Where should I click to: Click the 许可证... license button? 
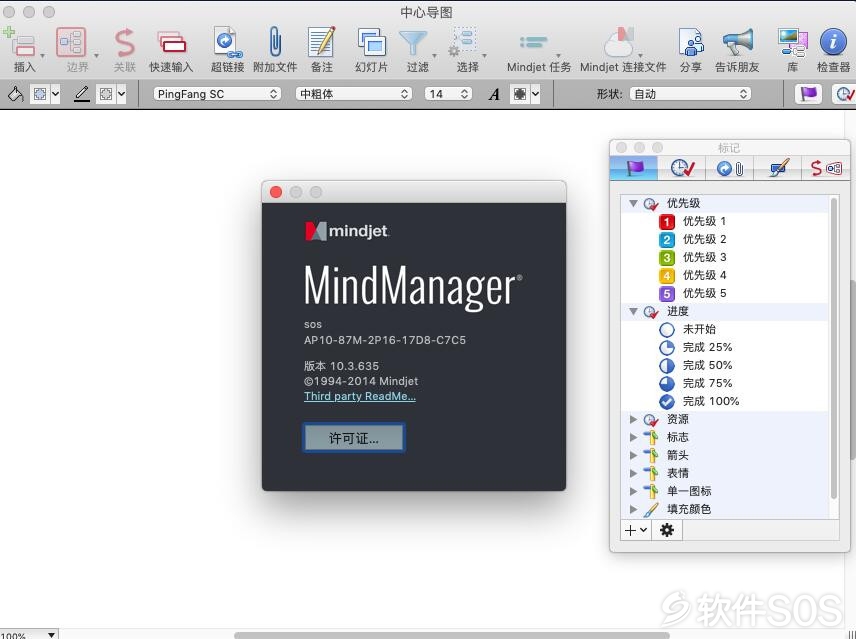(354, 438)
